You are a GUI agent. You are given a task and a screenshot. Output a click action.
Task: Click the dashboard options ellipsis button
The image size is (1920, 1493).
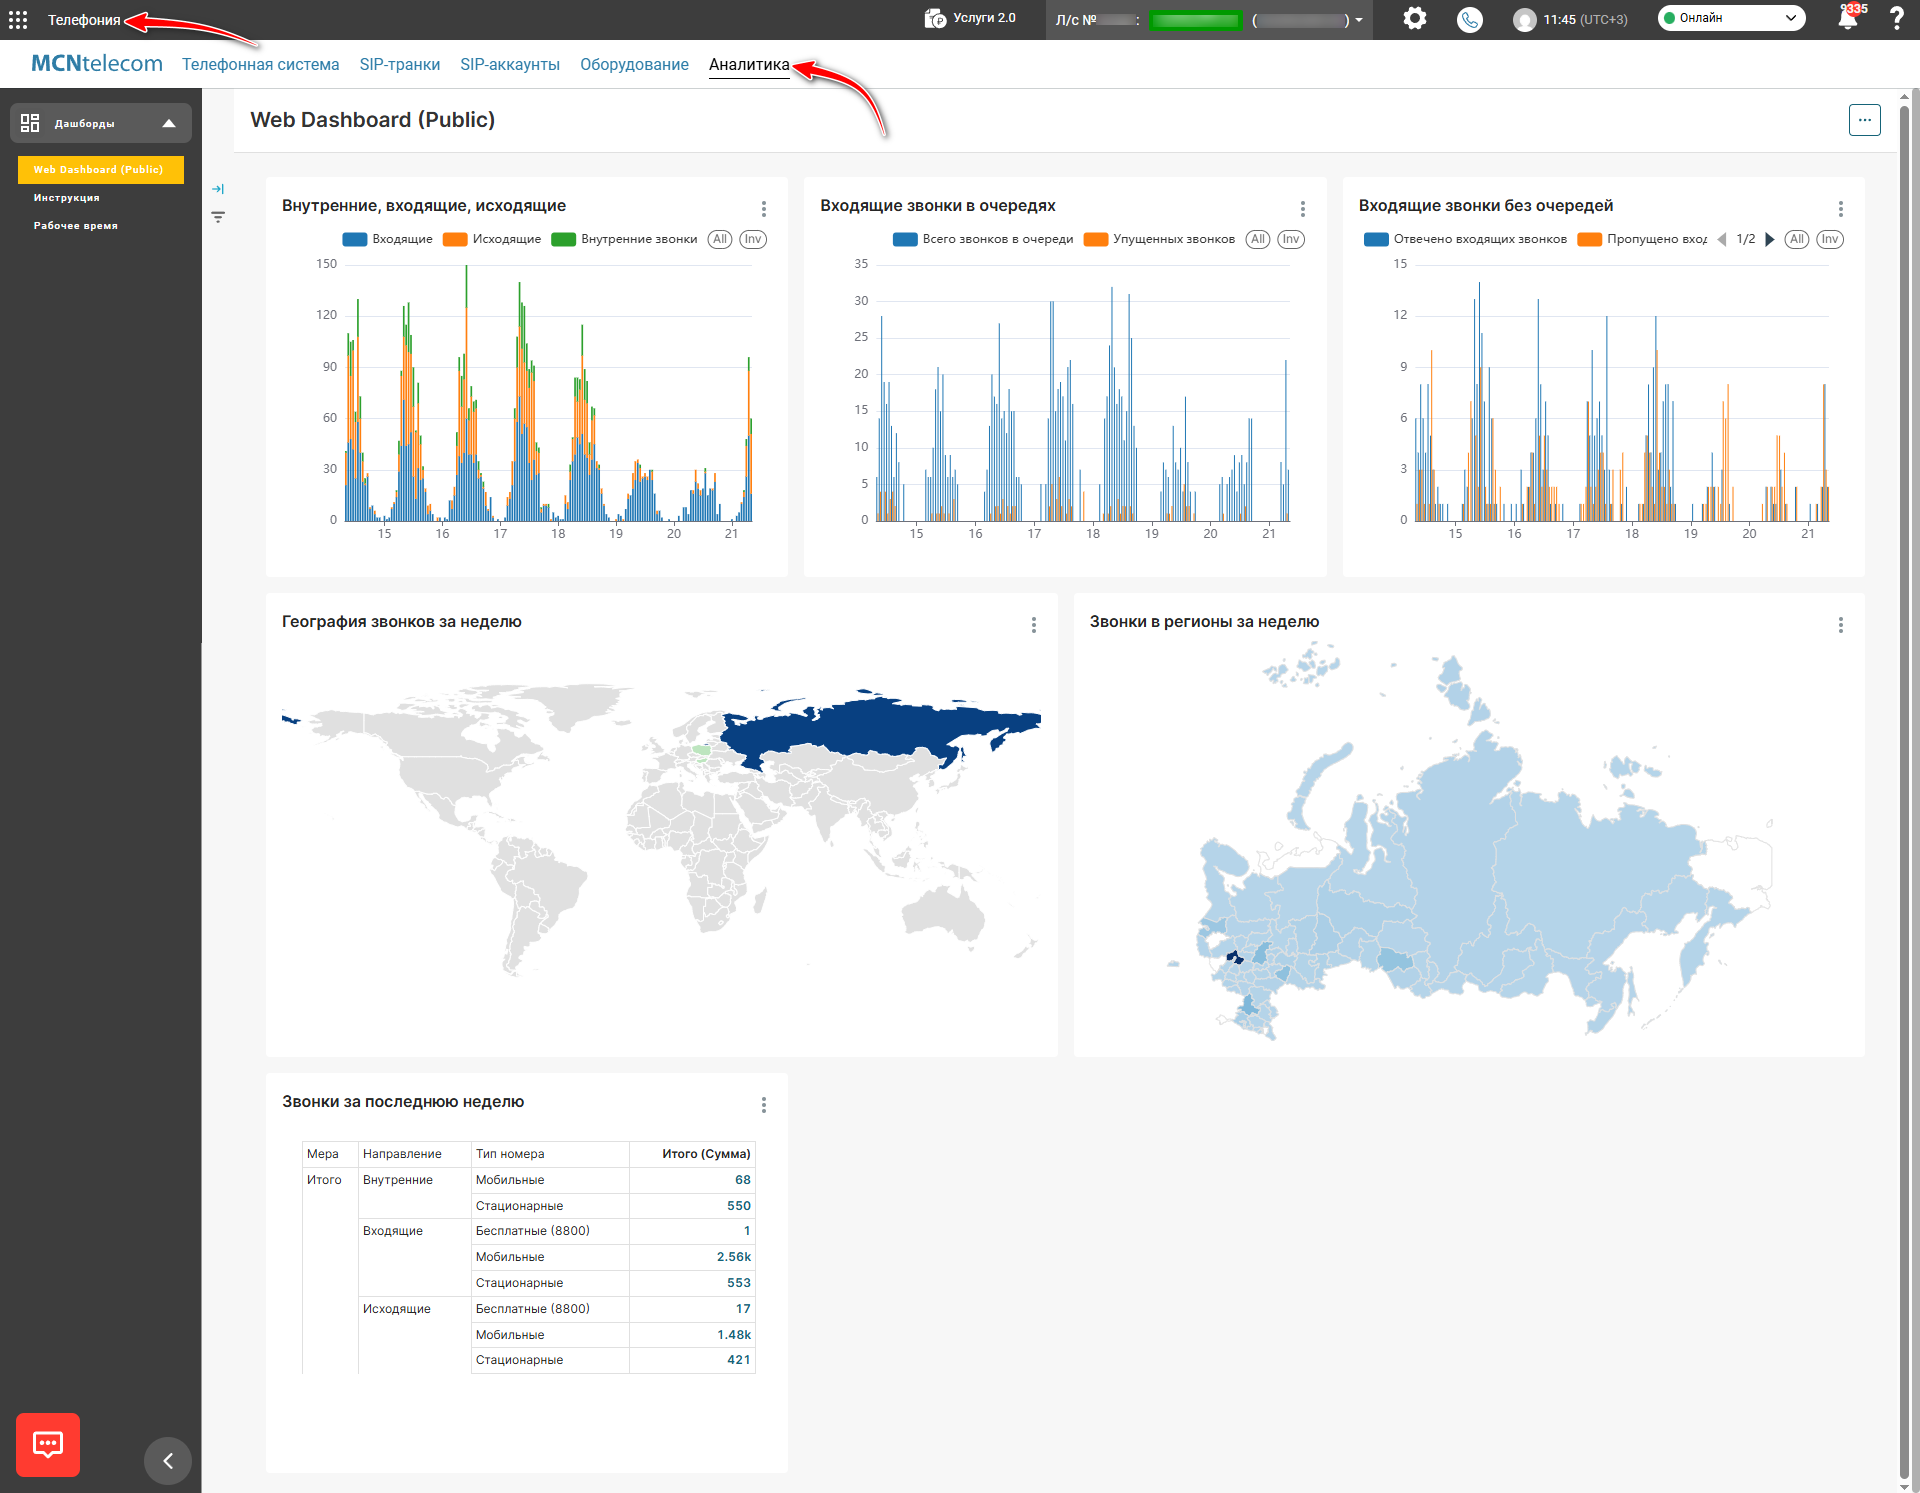(x=1864, y=120)
